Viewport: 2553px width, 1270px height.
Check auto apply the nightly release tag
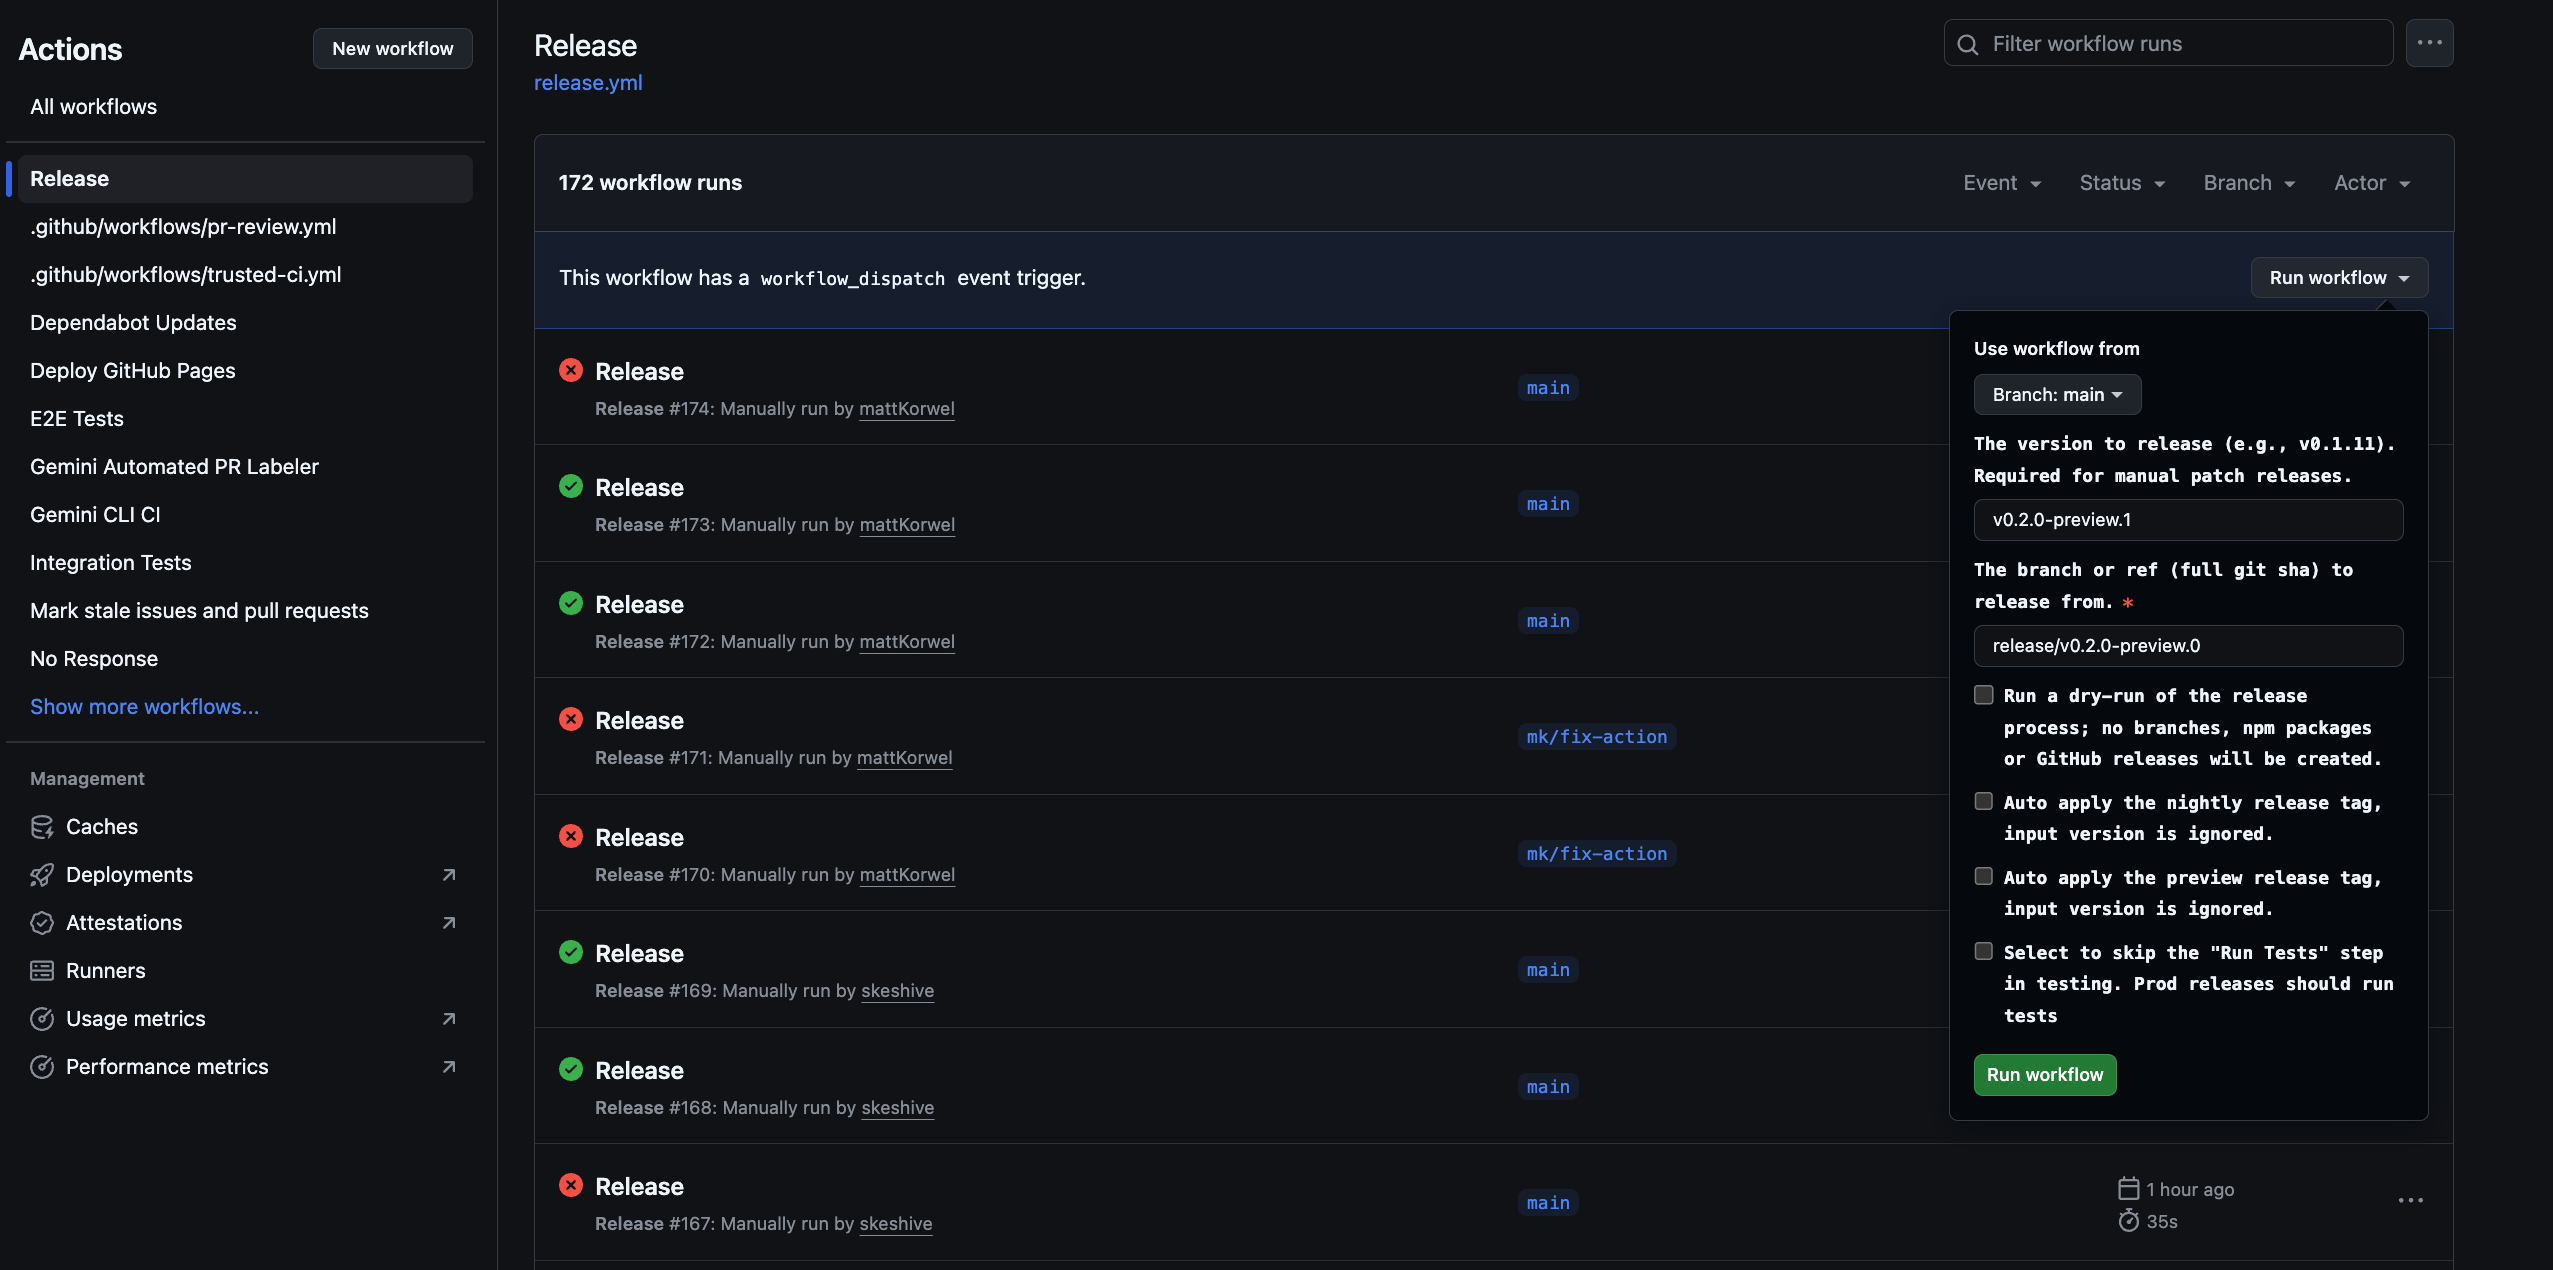(1985, 801)
